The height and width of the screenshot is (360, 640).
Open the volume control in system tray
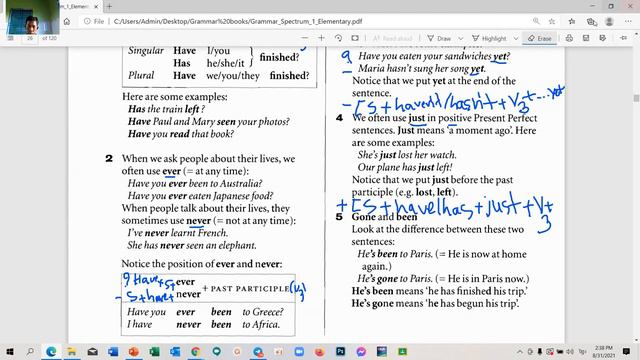click(570, 351)
